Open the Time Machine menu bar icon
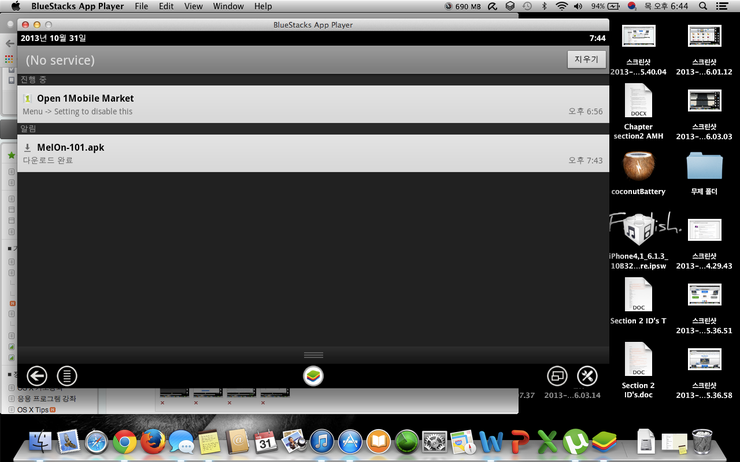 point(527,6)
